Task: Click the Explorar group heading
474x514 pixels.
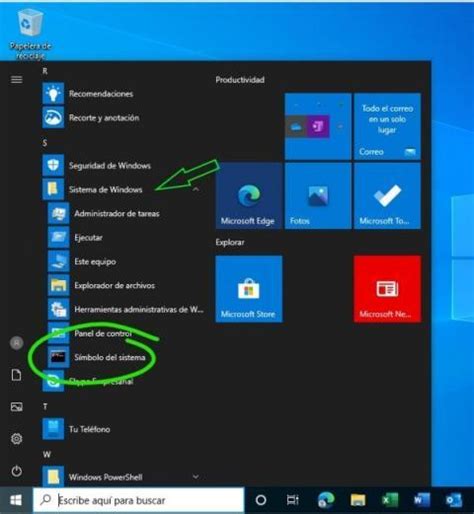Action: [230, 242]
